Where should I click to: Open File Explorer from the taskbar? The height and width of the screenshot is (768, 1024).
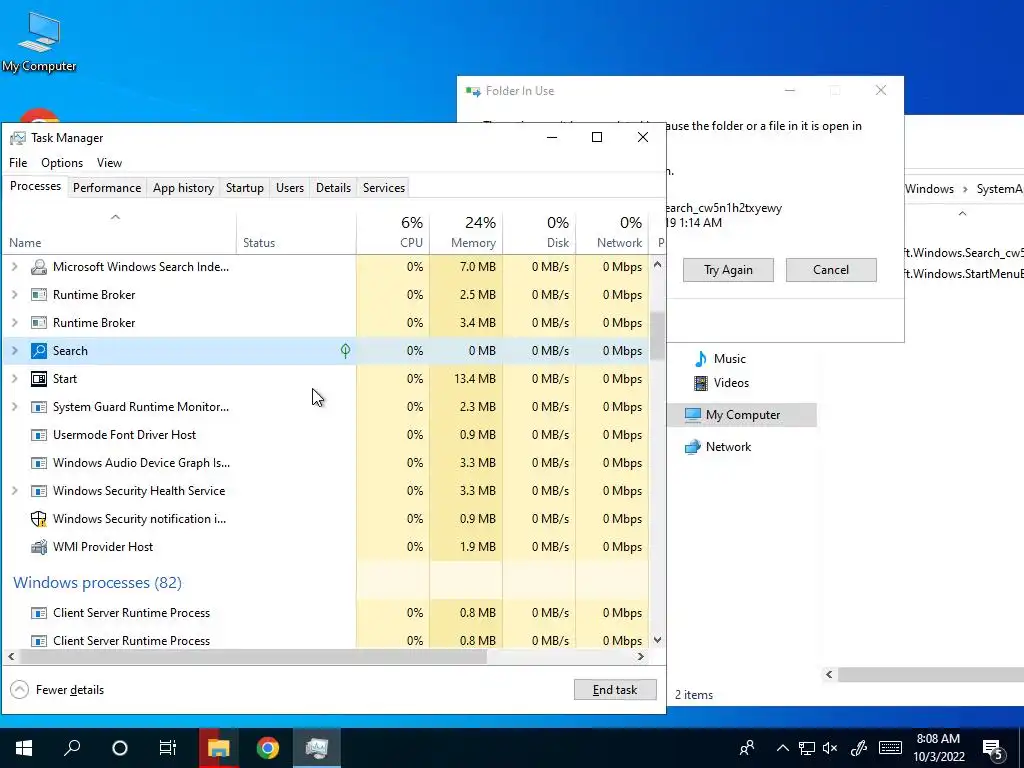click(x=219, y=748)
